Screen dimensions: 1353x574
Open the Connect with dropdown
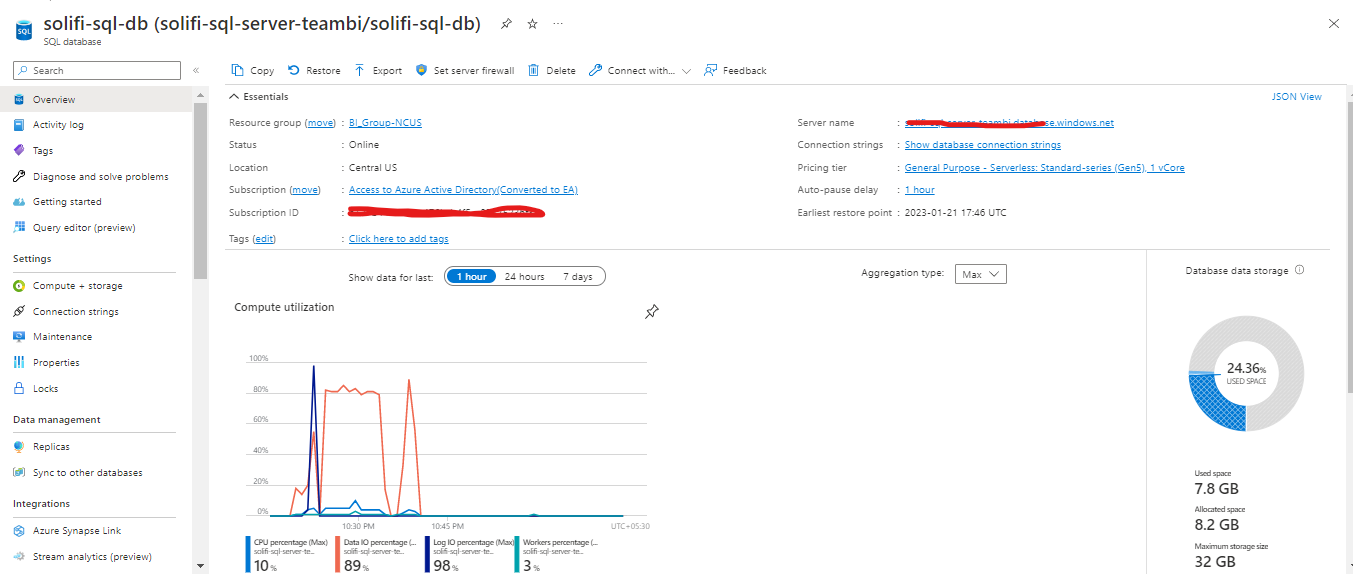click(640, 70)
